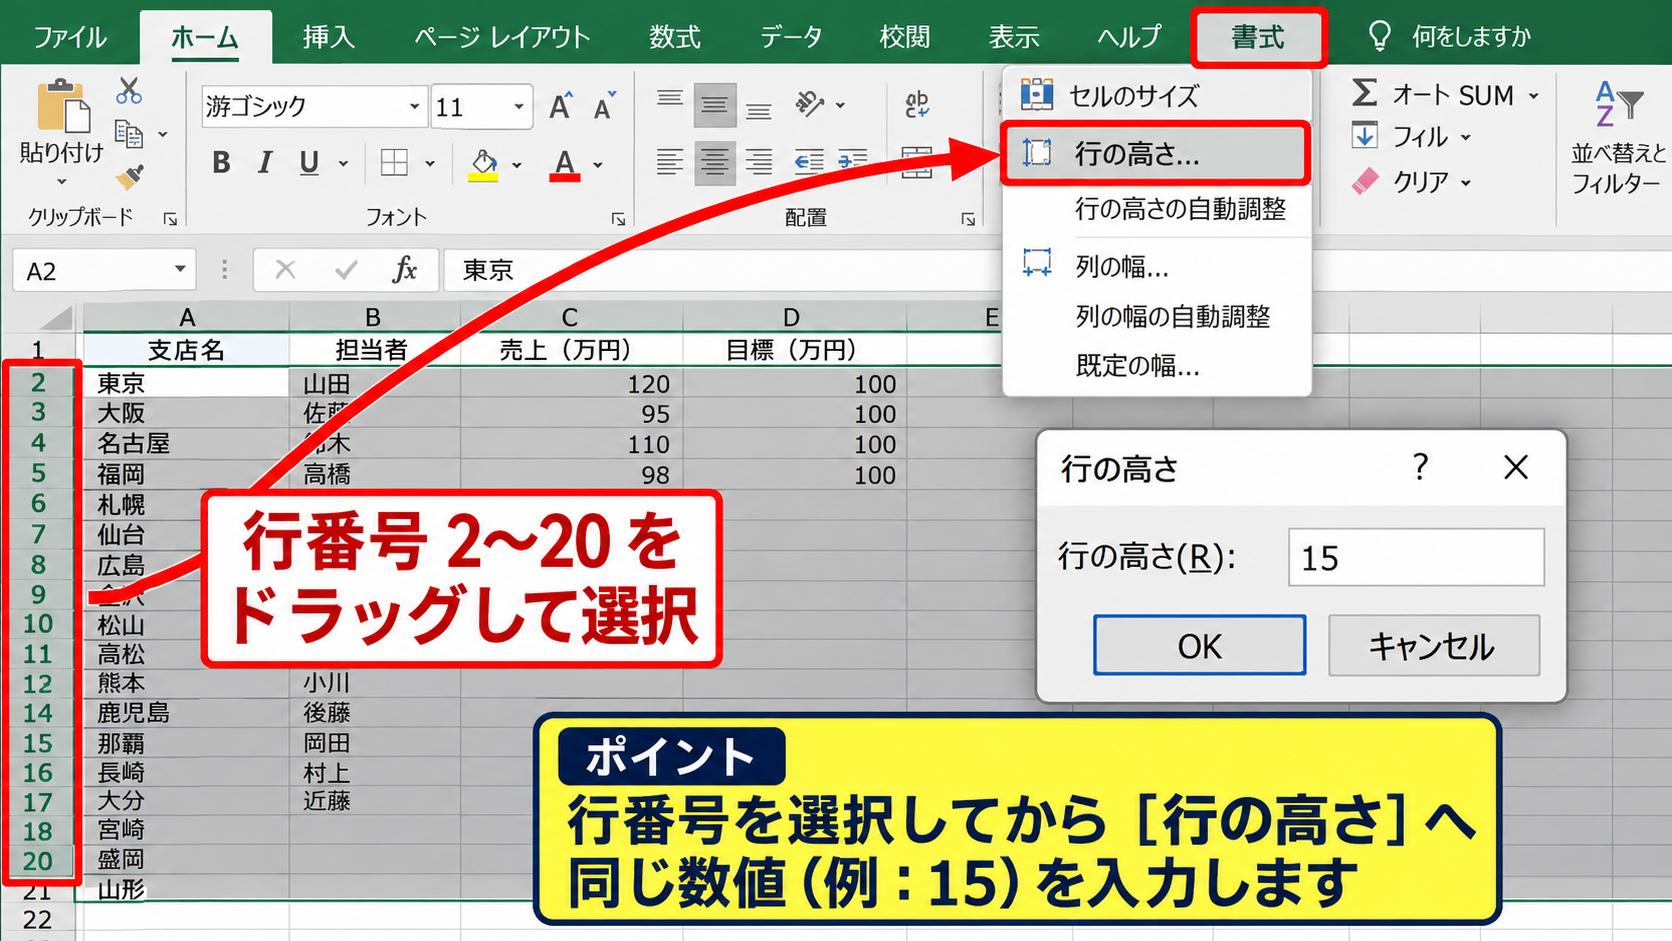Viewport: 1672px width, 941px height.
Task: Click the Paste clipboard icon
Action: (x=62, y=105)
